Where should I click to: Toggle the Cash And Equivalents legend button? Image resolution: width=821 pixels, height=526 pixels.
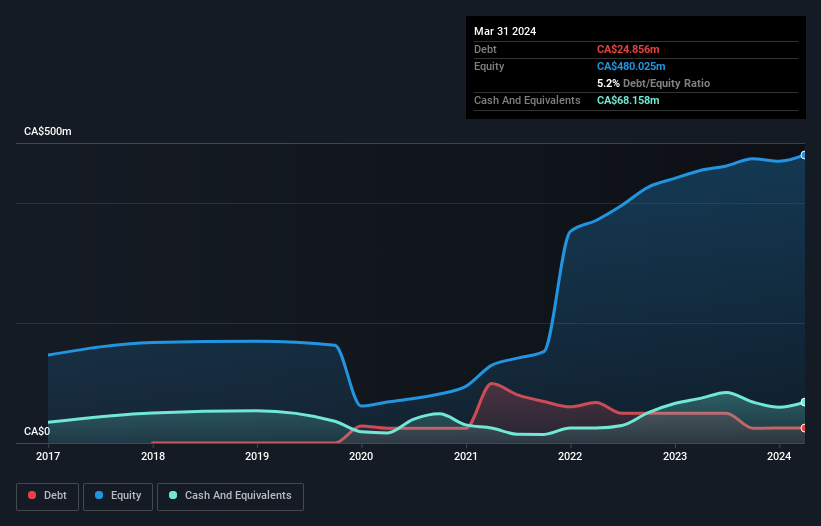tap(230, 496)
